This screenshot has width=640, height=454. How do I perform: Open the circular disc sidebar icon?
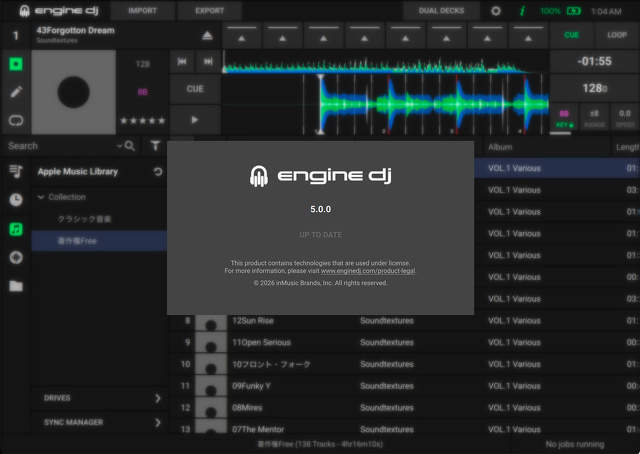[16, 258]
